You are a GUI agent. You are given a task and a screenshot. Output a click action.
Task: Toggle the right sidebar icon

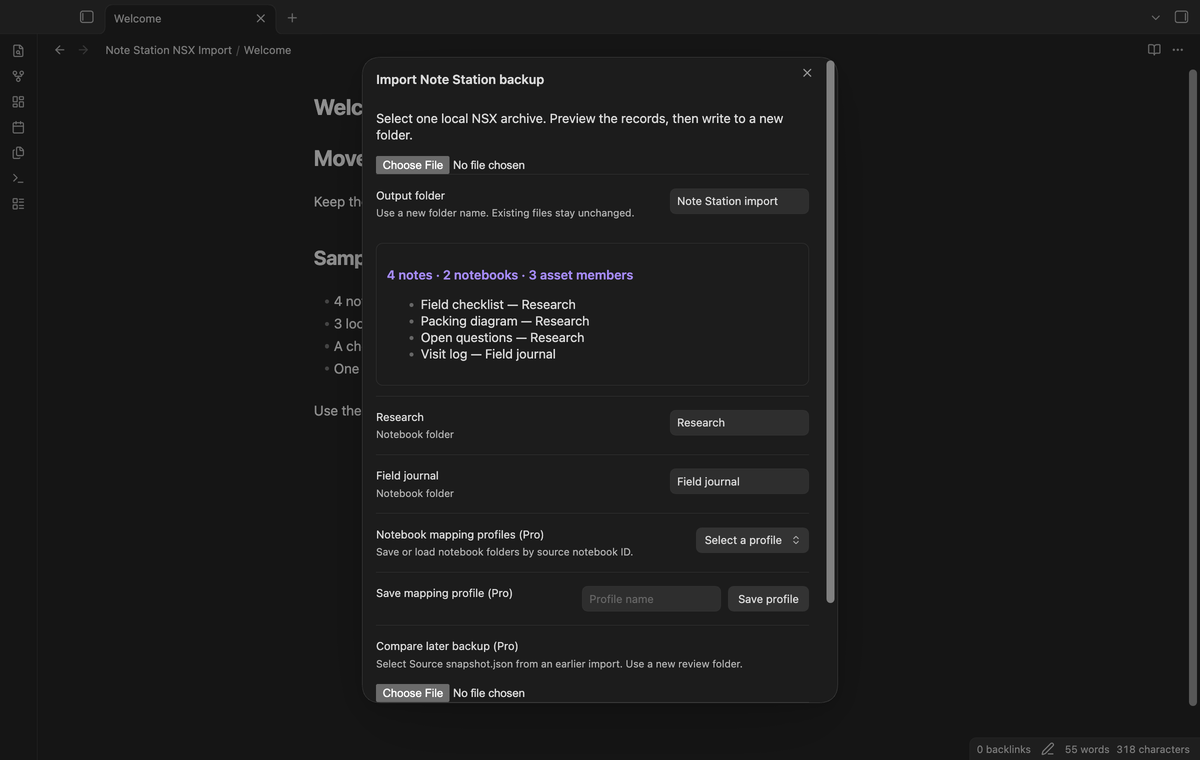pos(1181,17)
